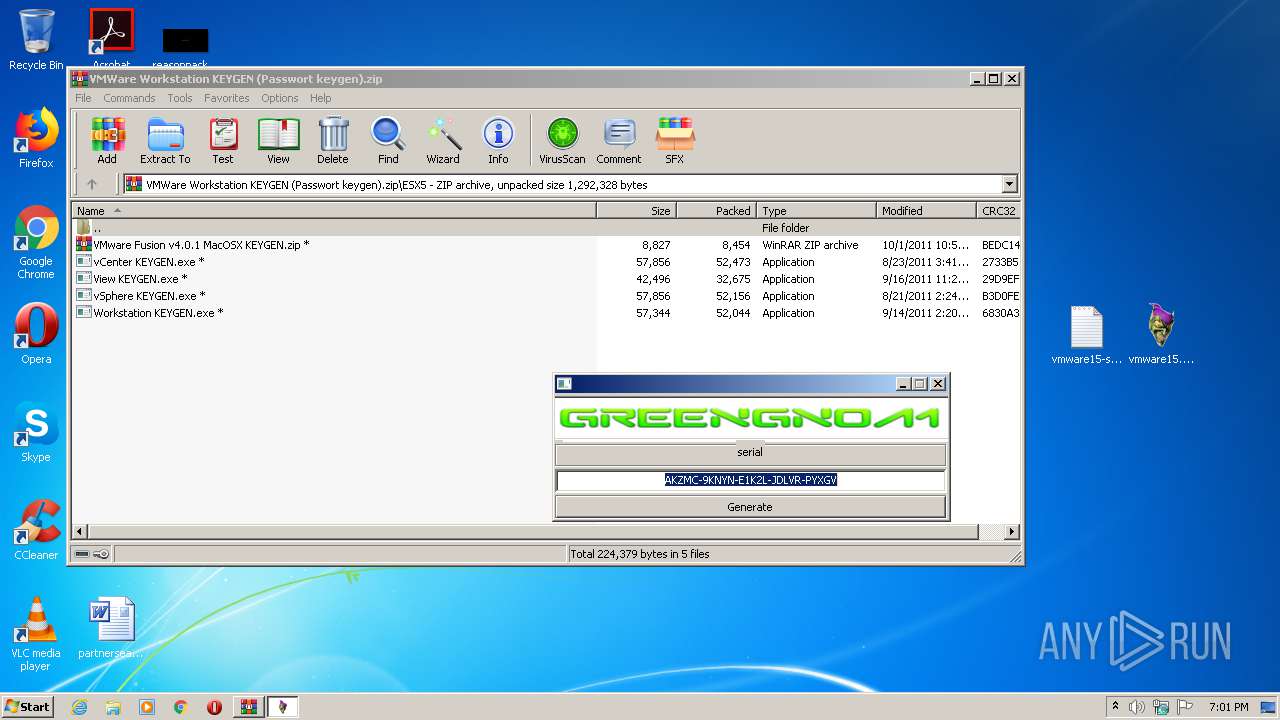1280x720 pixels.
Task: Click horizontal scrollbar right arrow in WinRAR
Action: pyautogui.click(x=1011, y=532)
